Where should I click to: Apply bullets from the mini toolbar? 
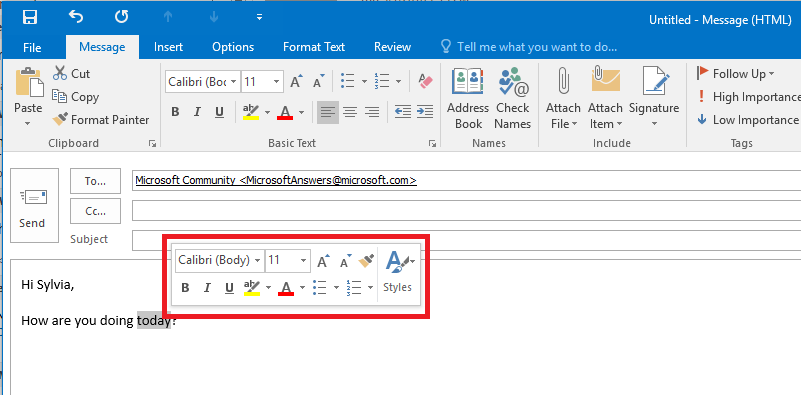(x=320, y=287)
